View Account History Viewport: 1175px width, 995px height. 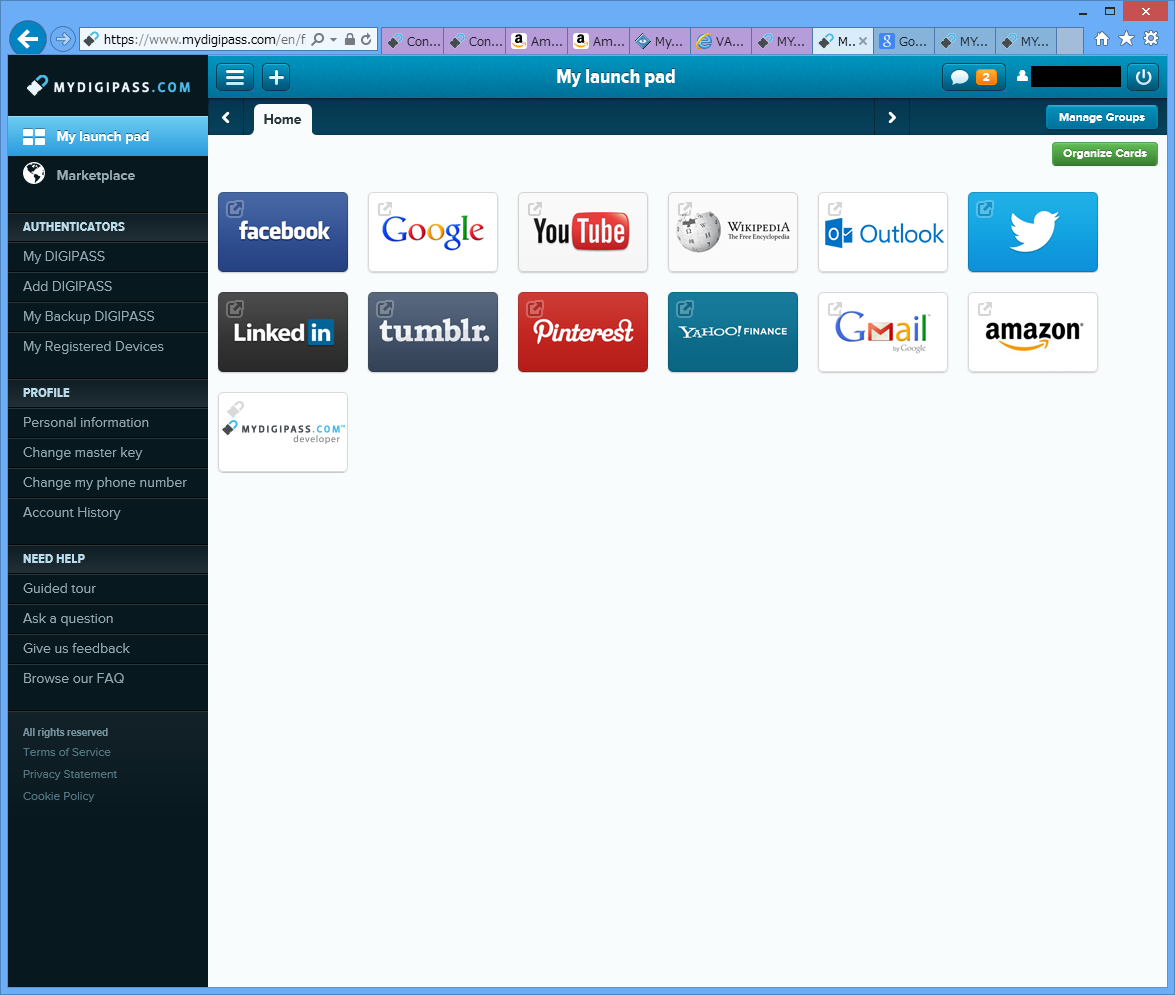tap(108, 512)
